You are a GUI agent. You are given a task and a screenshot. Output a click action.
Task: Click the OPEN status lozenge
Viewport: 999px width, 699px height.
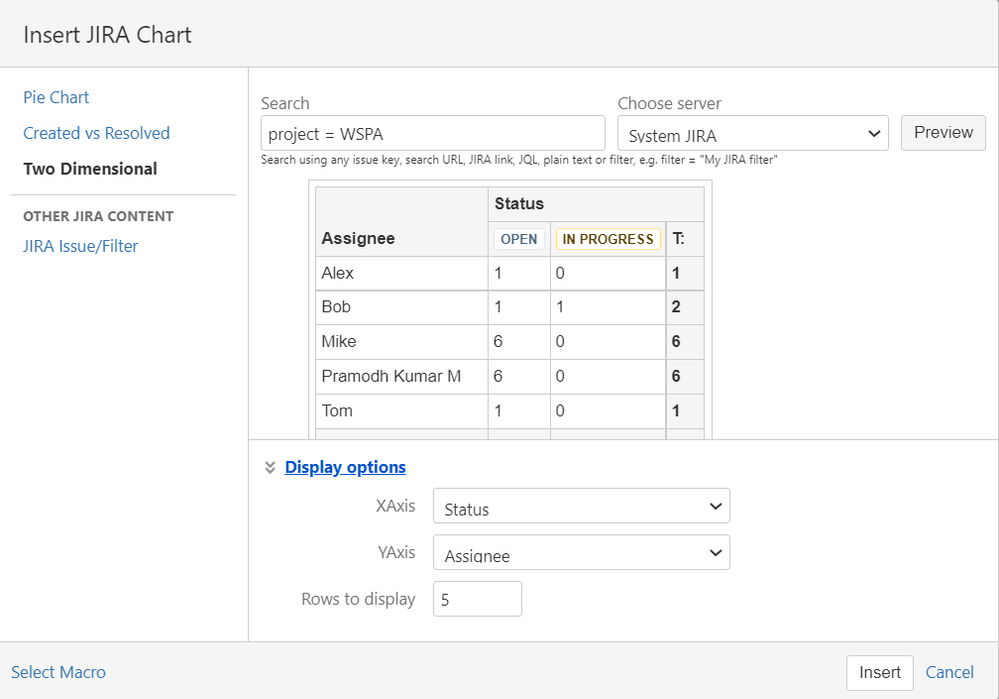(x=519, y=238)
